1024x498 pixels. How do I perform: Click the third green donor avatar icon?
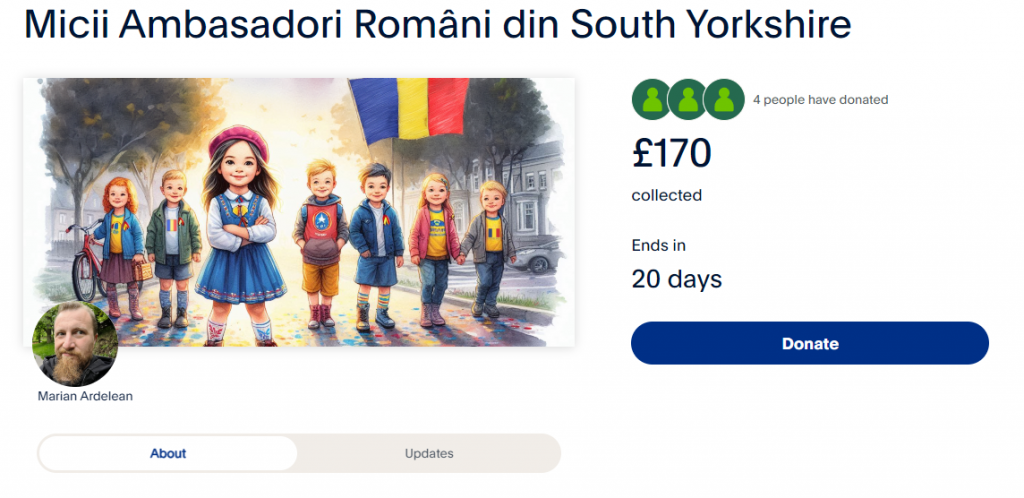click(x=724, y=100)
